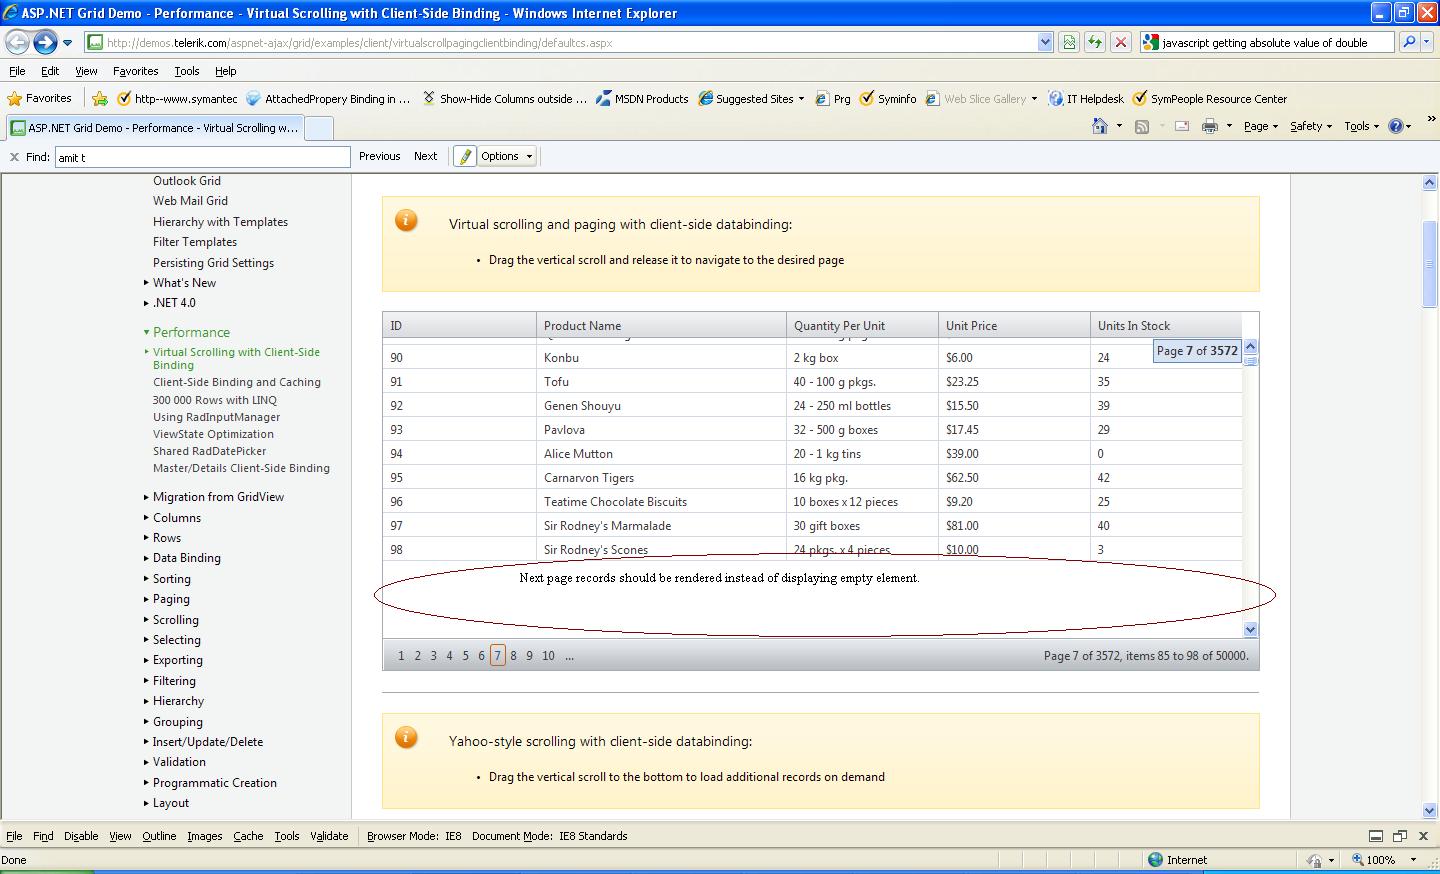Open the Disable menu in developer toolbar
1440x874 pixels.
tap(81, 836)
